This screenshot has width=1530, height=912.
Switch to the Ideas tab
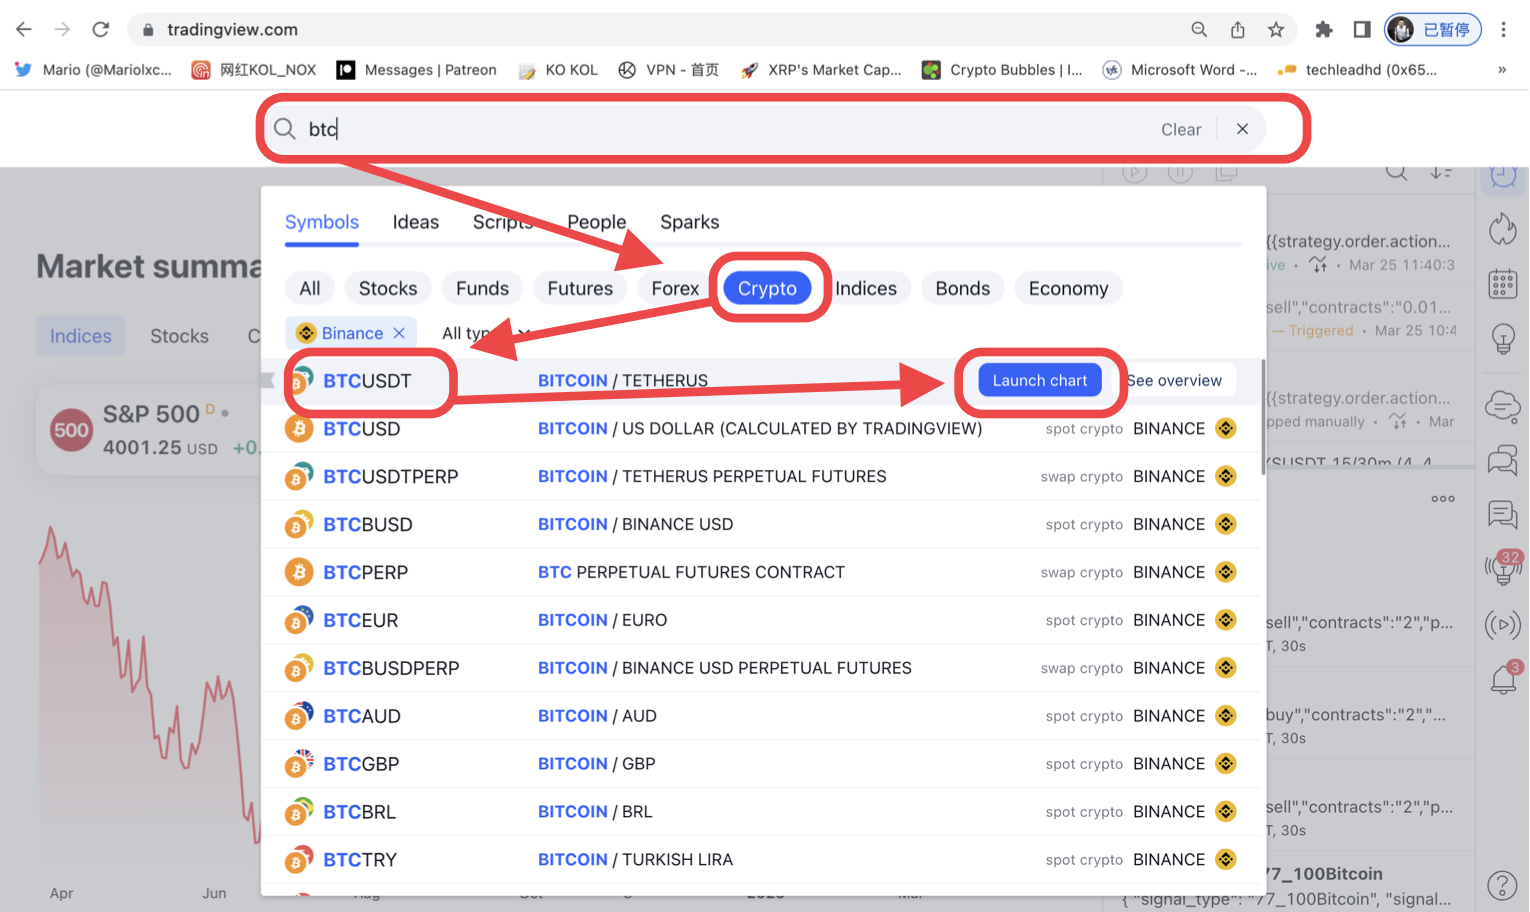[x=415, y=222]
